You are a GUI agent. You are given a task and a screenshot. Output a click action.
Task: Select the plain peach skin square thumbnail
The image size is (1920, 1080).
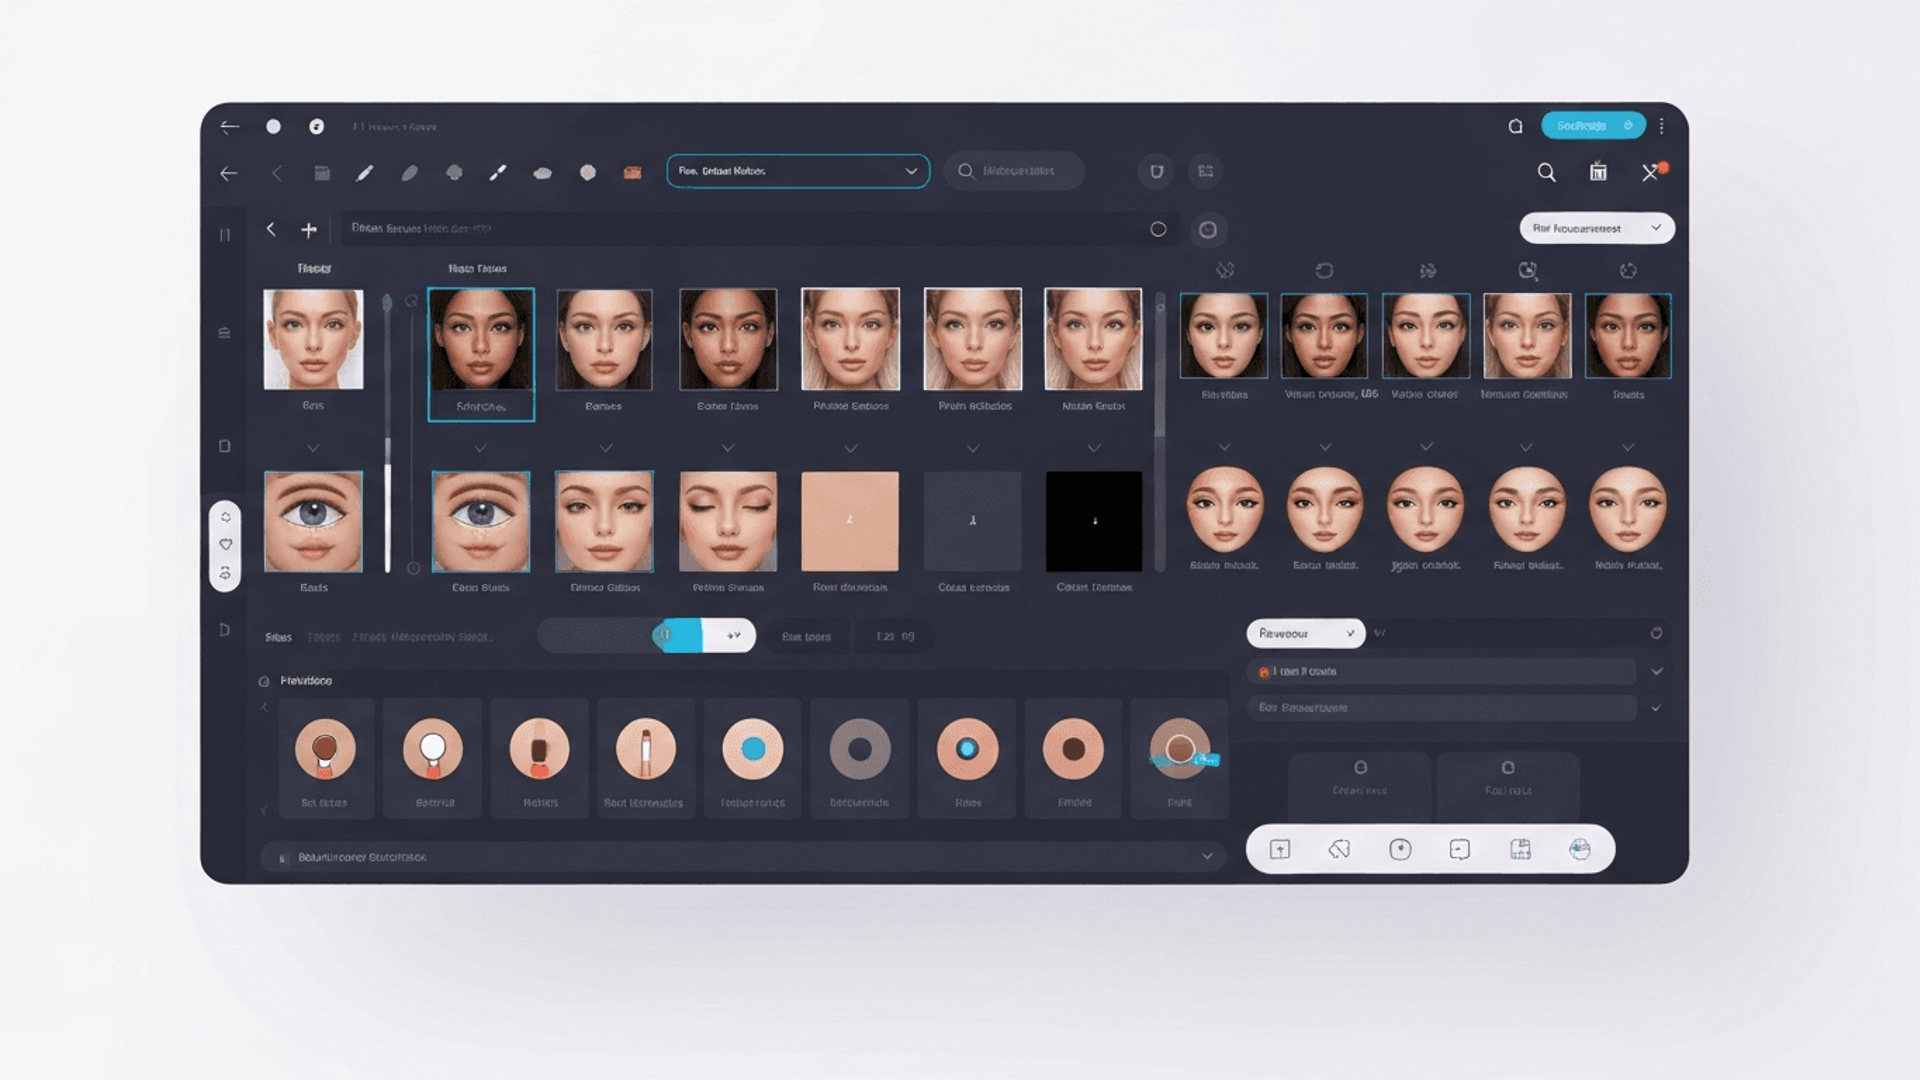(850, 521)
